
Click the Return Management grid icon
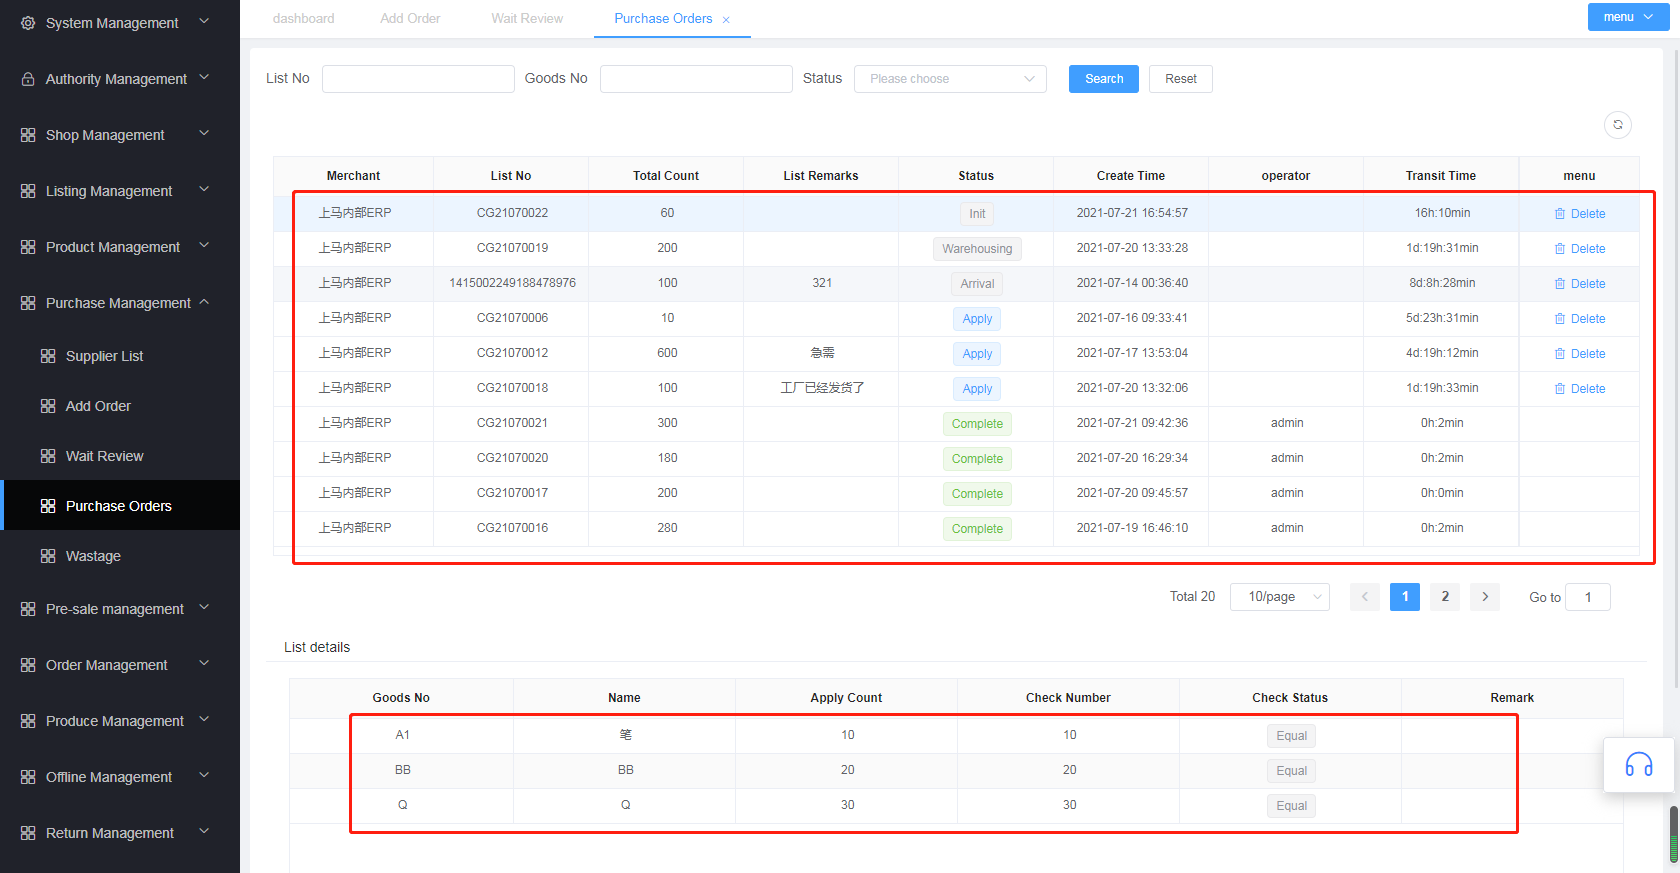[28, 833]
